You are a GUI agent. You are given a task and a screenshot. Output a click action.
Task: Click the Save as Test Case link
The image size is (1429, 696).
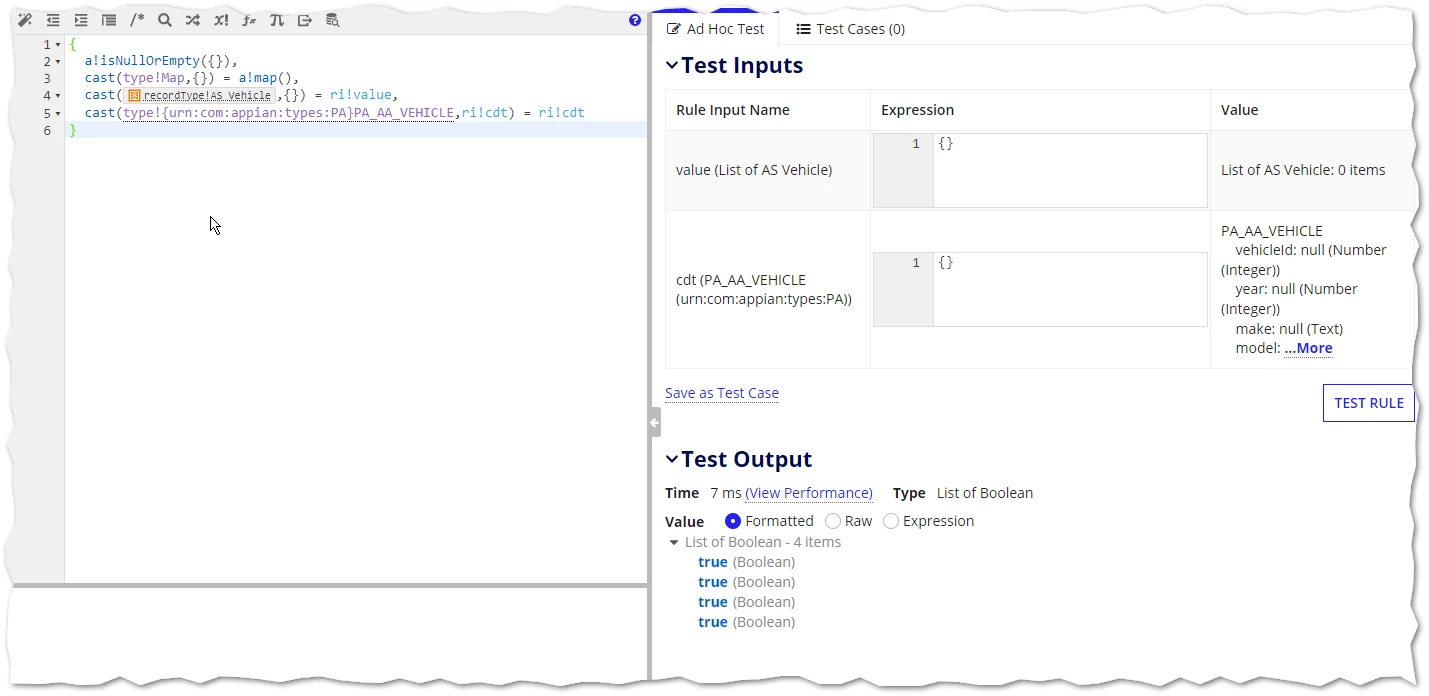click(x=722, y=393)
